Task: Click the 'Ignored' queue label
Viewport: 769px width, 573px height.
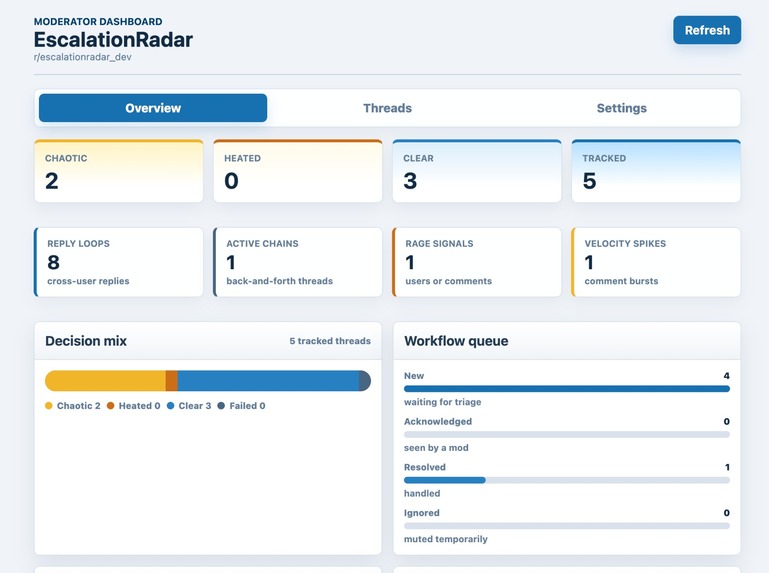Action: pyautogui.click(x=422, y=513)
